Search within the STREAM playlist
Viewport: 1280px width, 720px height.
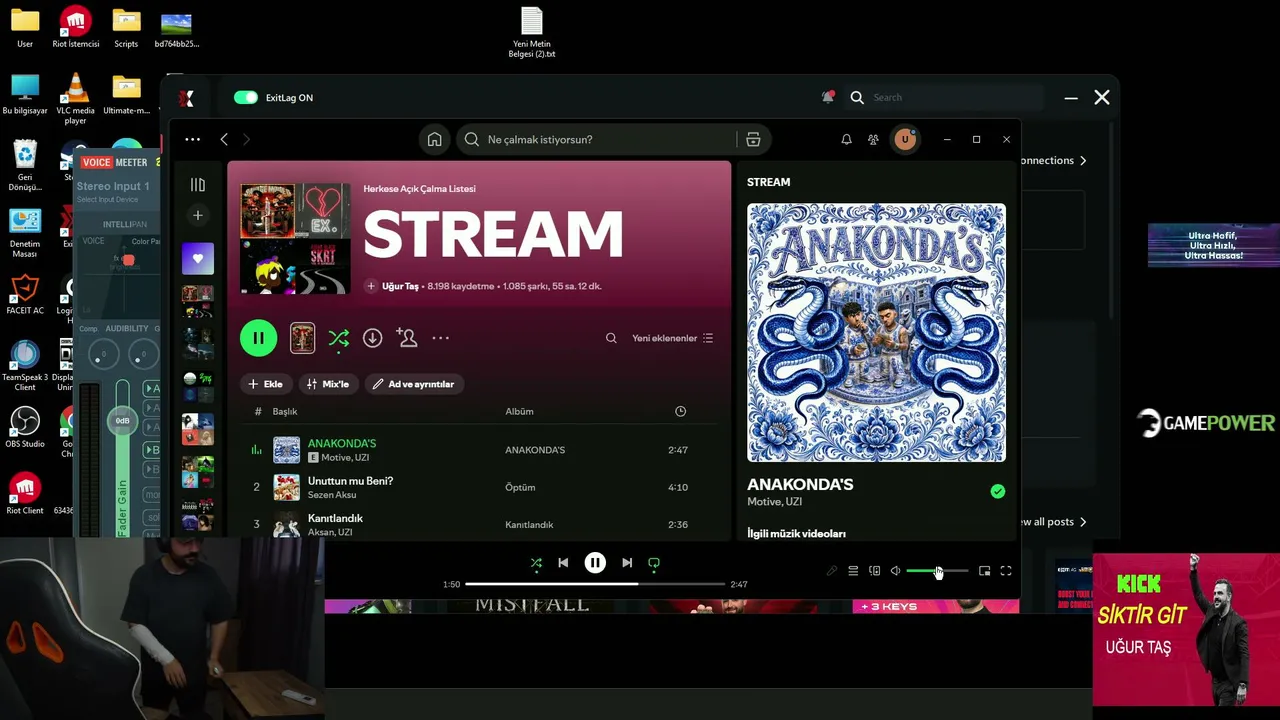click(611, 338)
